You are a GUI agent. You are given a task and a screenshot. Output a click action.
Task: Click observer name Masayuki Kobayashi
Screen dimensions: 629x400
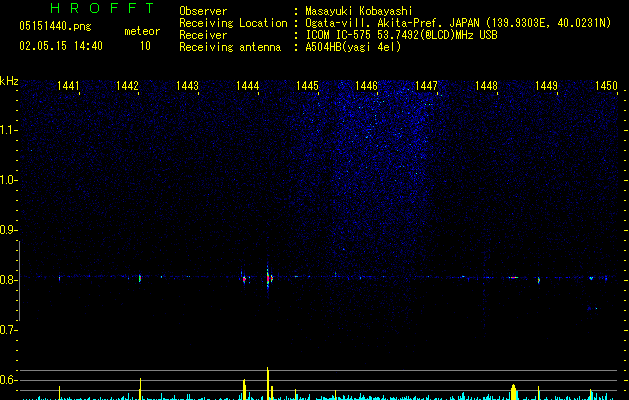tap(359, 11)
